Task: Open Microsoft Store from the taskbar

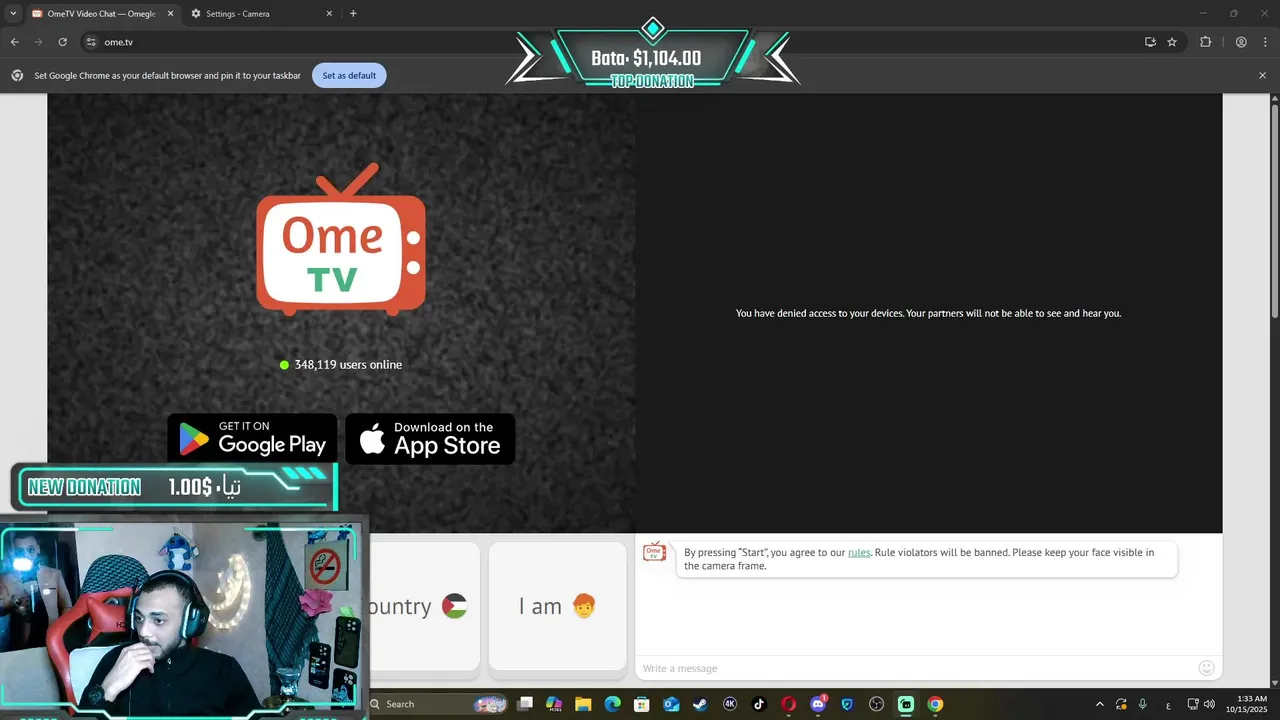Action: tap(642, 704)
